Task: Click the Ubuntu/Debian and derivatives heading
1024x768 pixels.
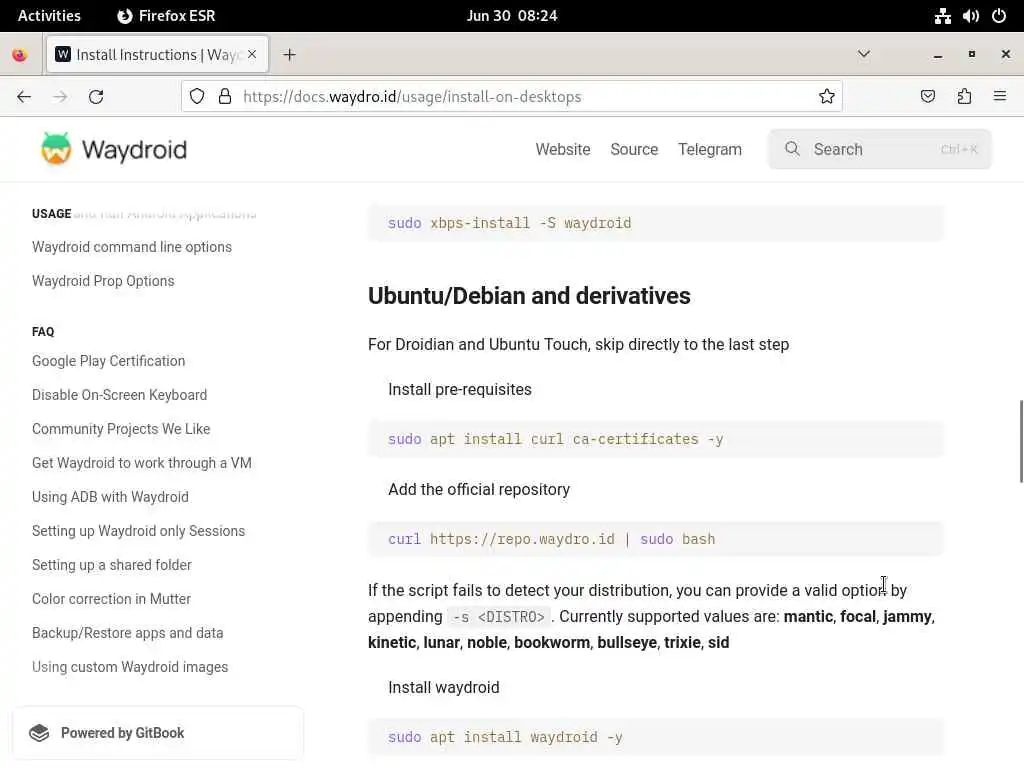Action: (529, 295)
